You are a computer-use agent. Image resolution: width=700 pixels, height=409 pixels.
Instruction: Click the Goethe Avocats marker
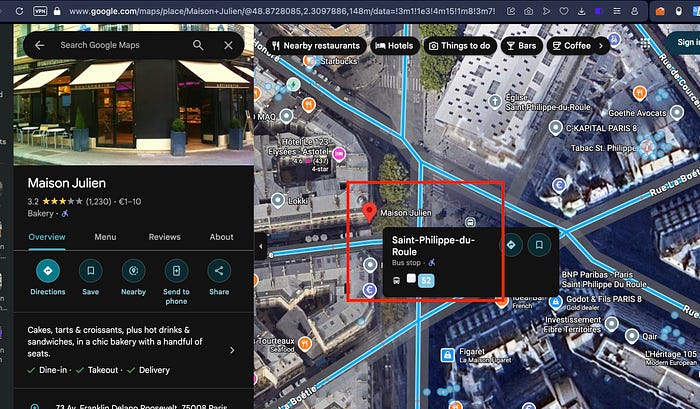[x=677, y=113]
